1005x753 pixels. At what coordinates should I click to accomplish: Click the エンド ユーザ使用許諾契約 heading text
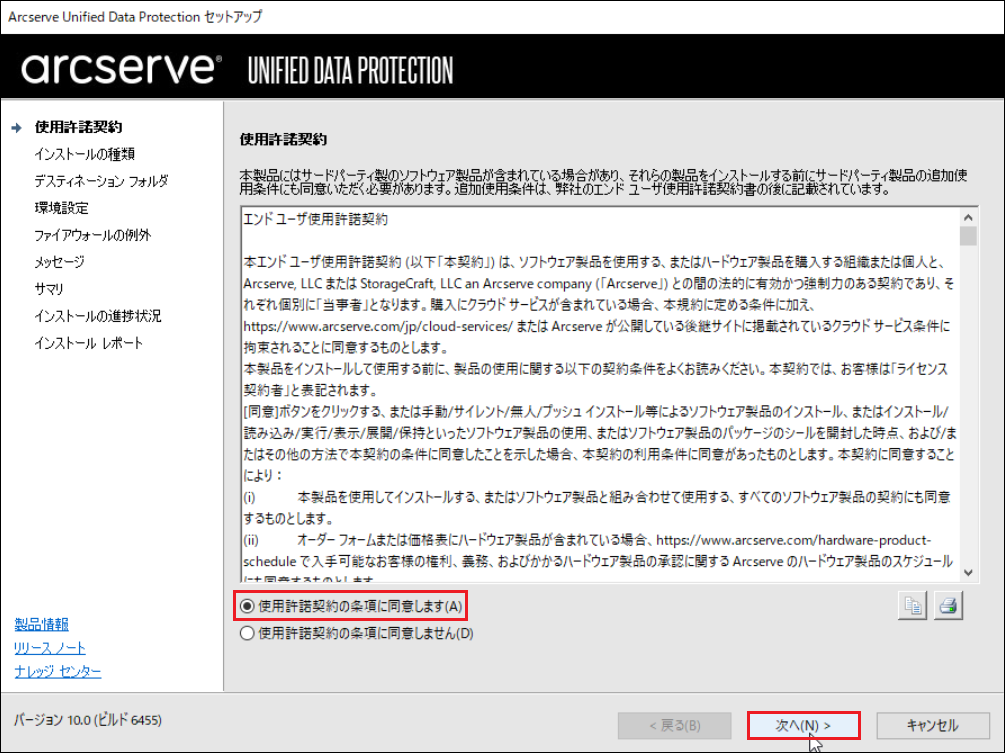[315, 219]
